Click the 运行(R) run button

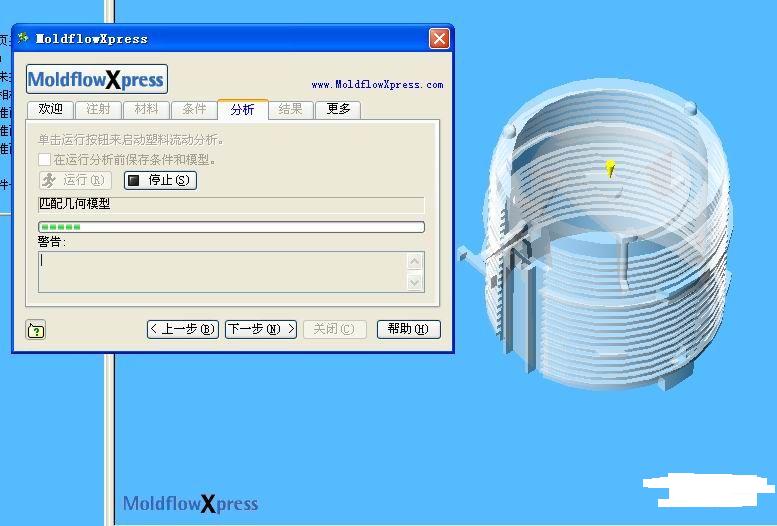(x=75, y=180)
